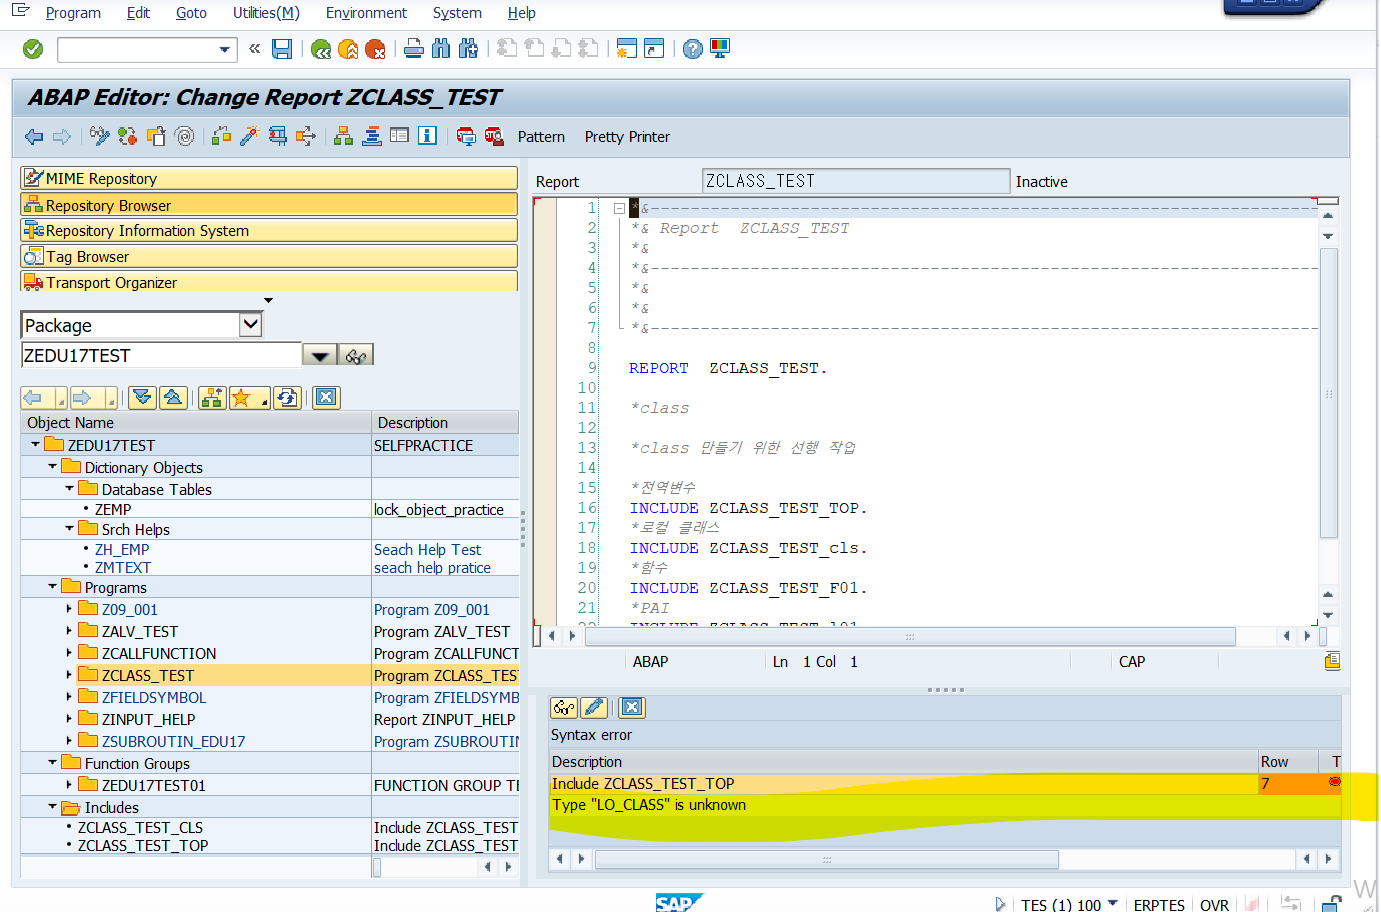1381x912 pixels.
Task: Open the Tag Browser button
Action: (269, 256)
